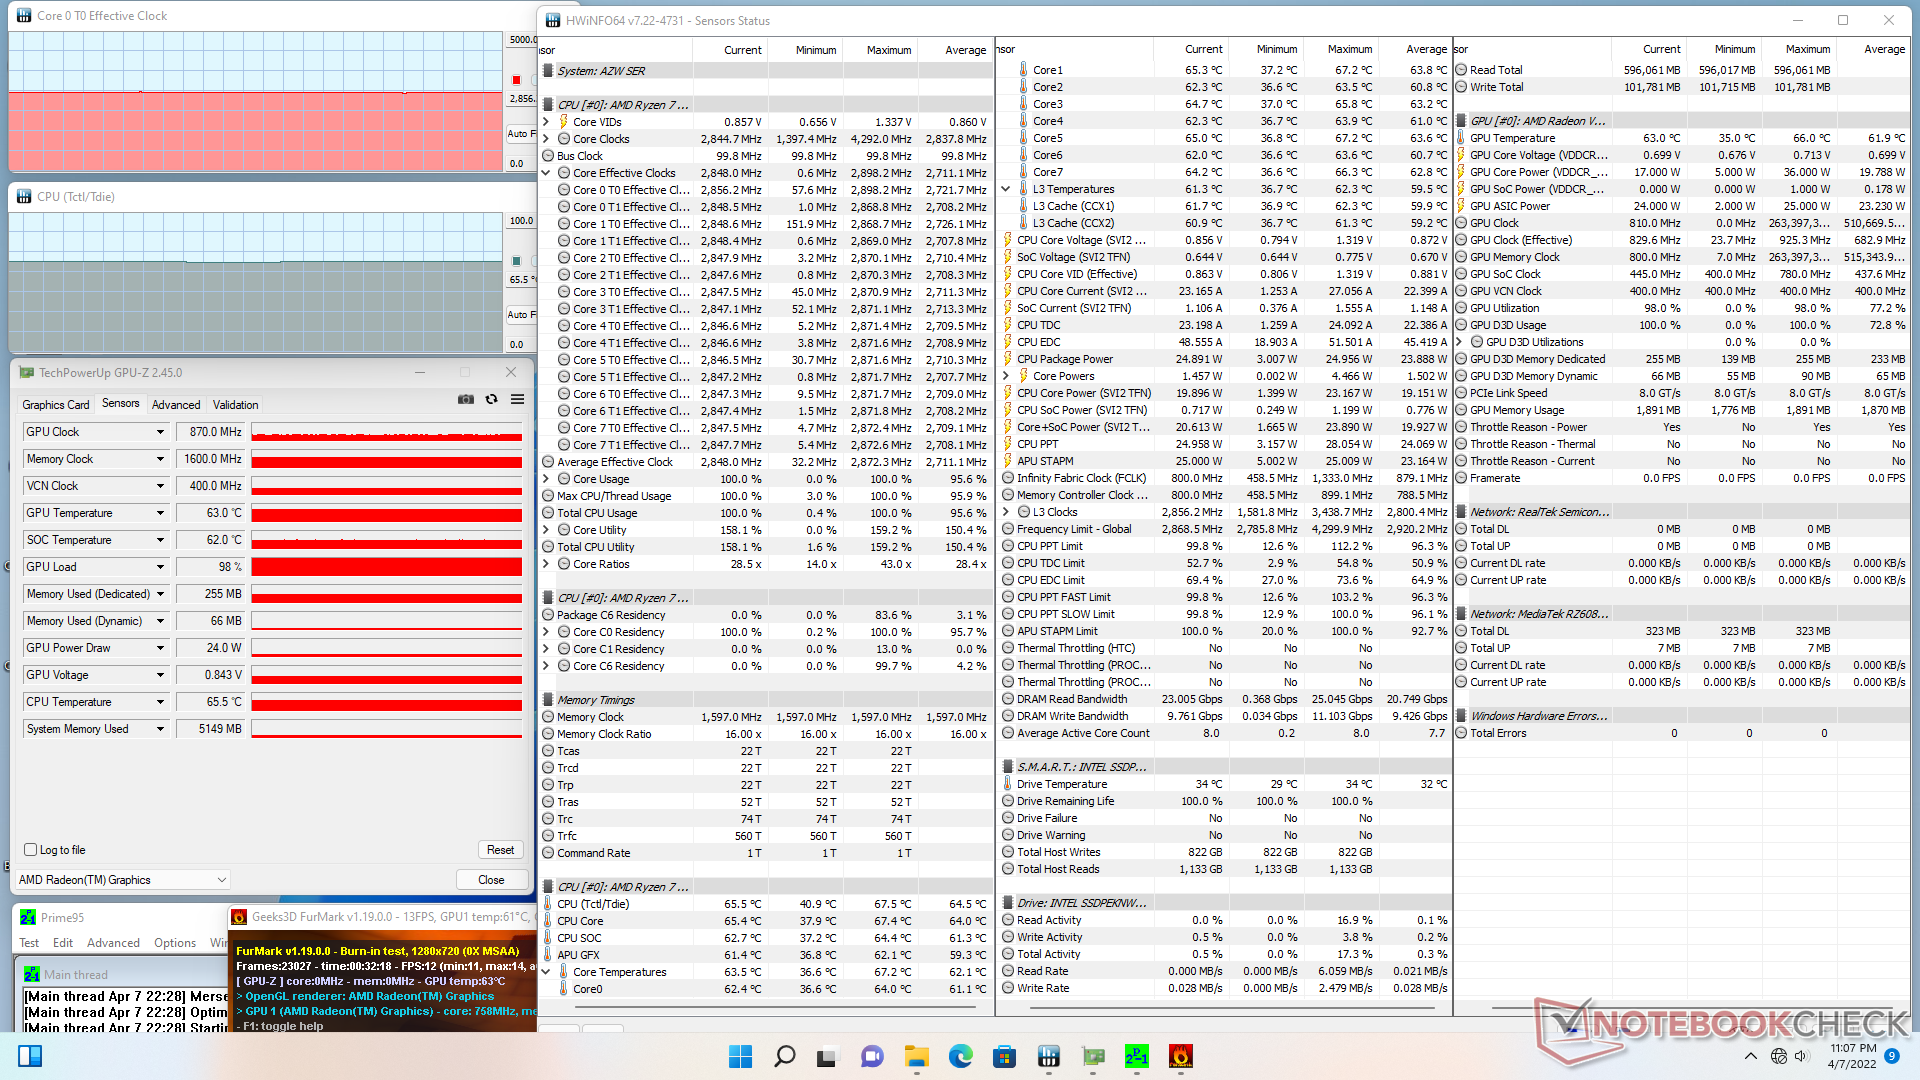Screen dimensions: 1920x1080
Task: Select Drive Temperature sensor row
Action: click(x=1225, y=784)
